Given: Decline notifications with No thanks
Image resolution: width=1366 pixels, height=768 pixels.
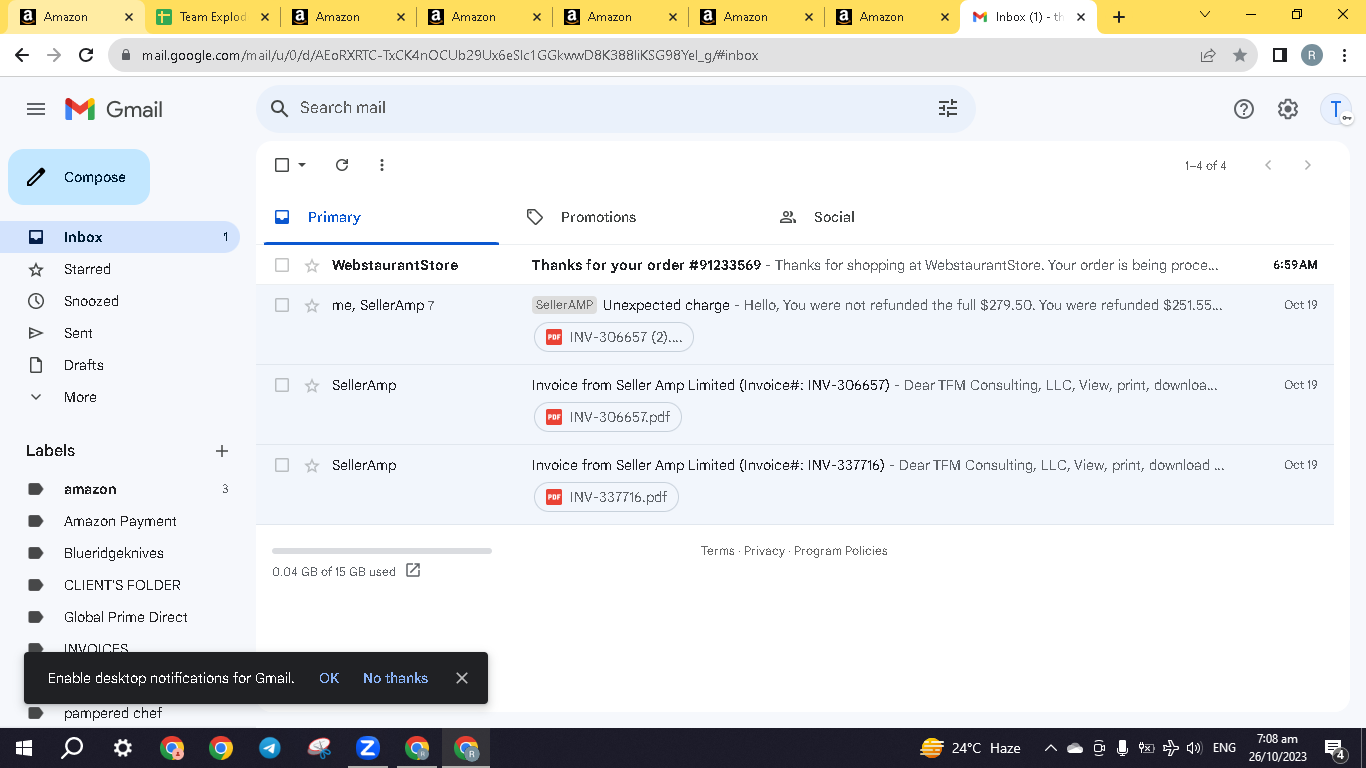Looking at the screenshot, I should click(x=395, y=678).
